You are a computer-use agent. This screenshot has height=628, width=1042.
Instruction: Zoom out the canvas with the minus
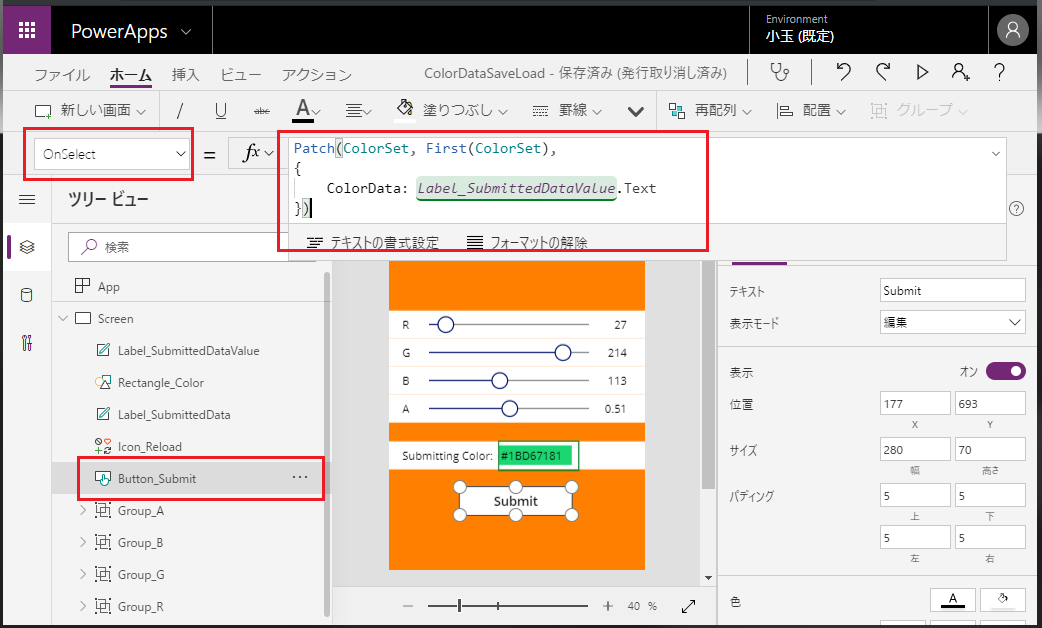coord(408,606)
